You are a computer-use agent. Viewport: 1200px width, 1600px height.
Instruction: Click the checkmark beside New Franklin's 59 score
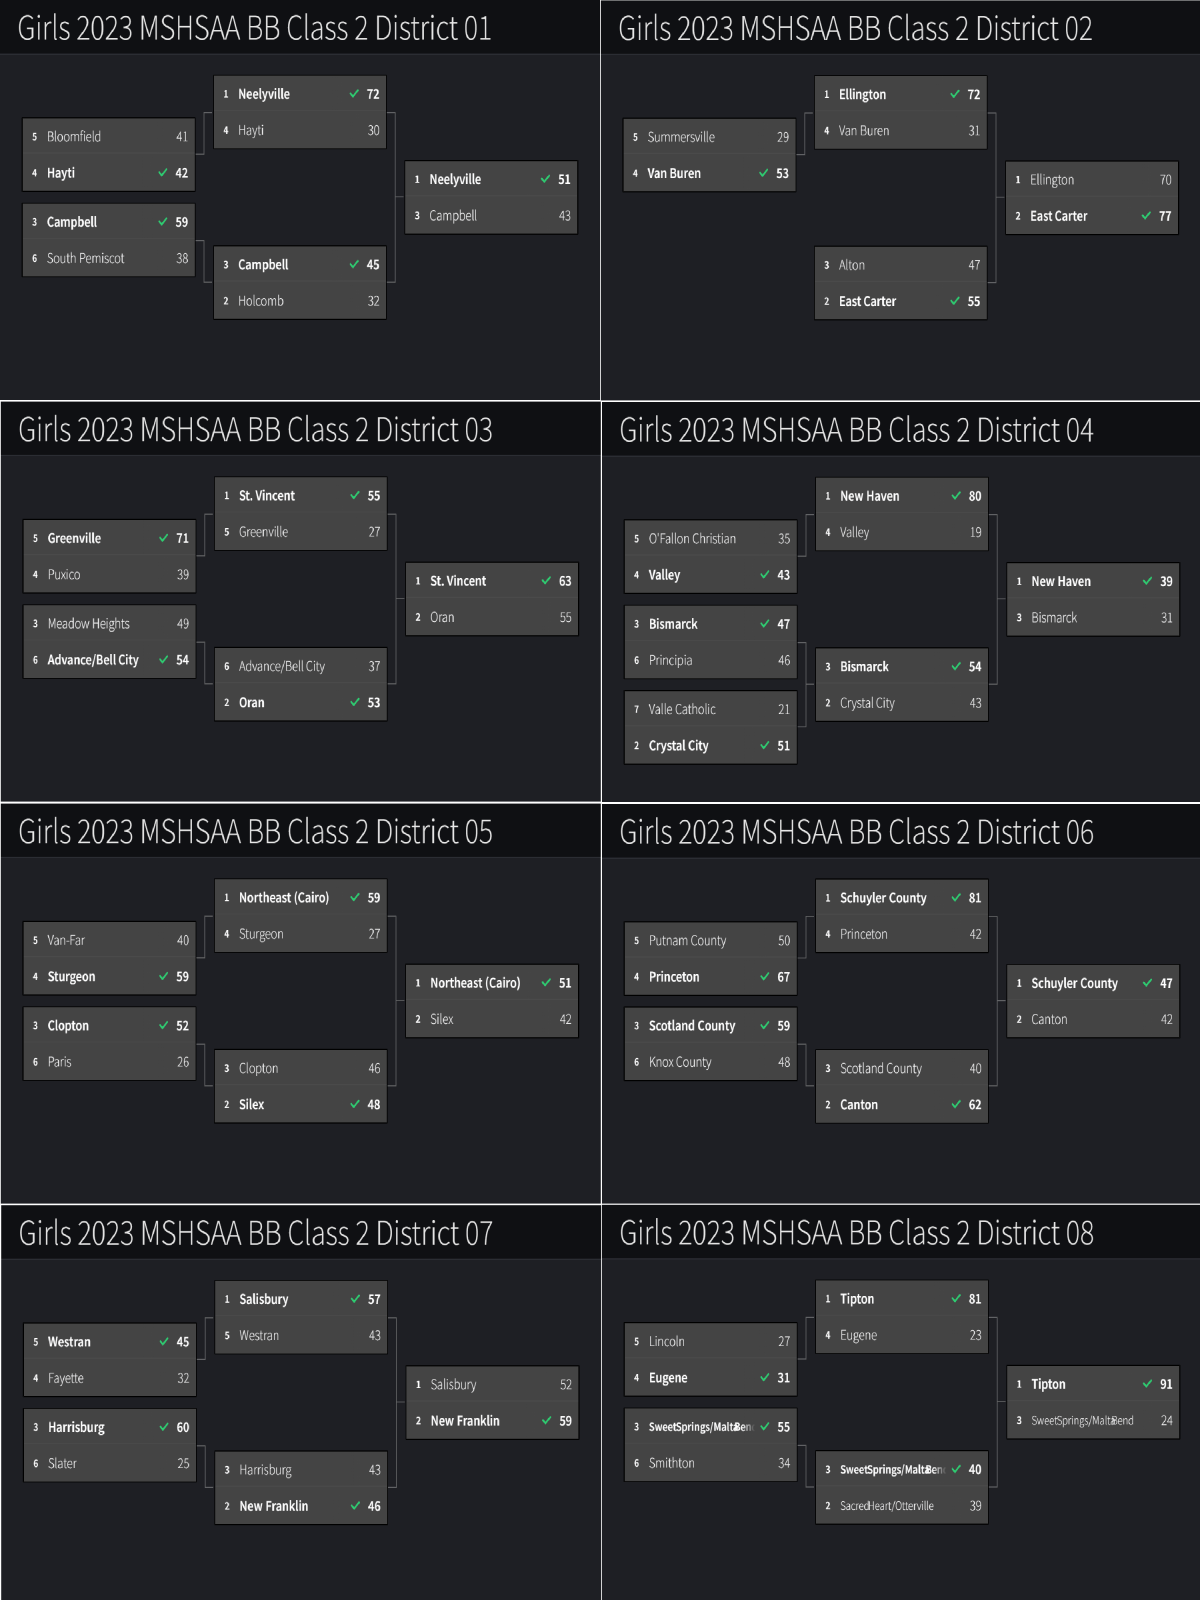tap(547, 1421)
